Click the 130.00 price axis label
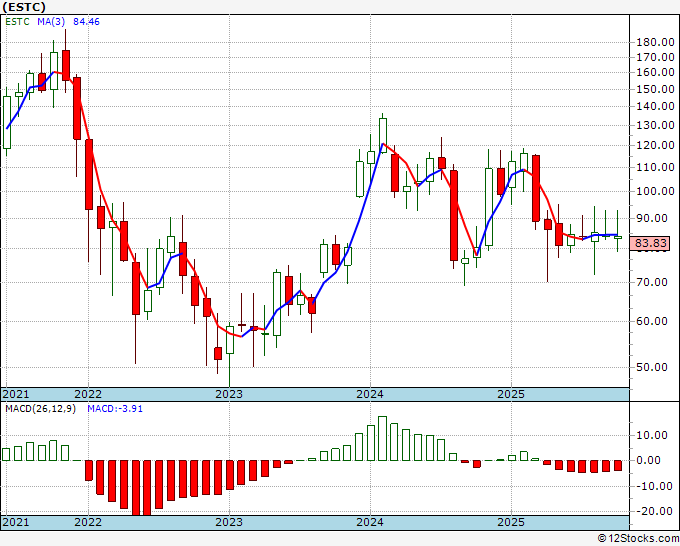 (x=655, y=125)
